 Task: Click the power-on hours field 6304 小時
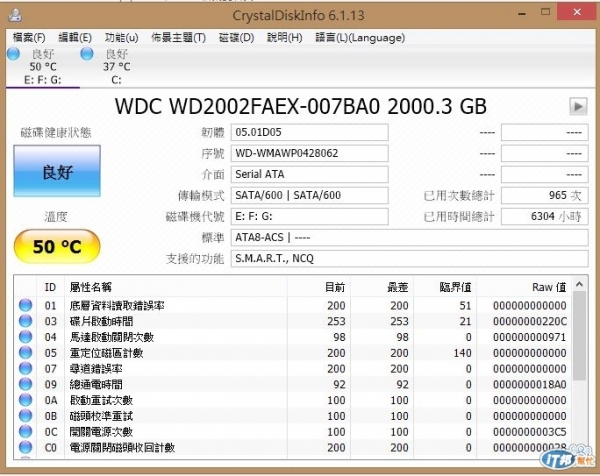point(545,217)
